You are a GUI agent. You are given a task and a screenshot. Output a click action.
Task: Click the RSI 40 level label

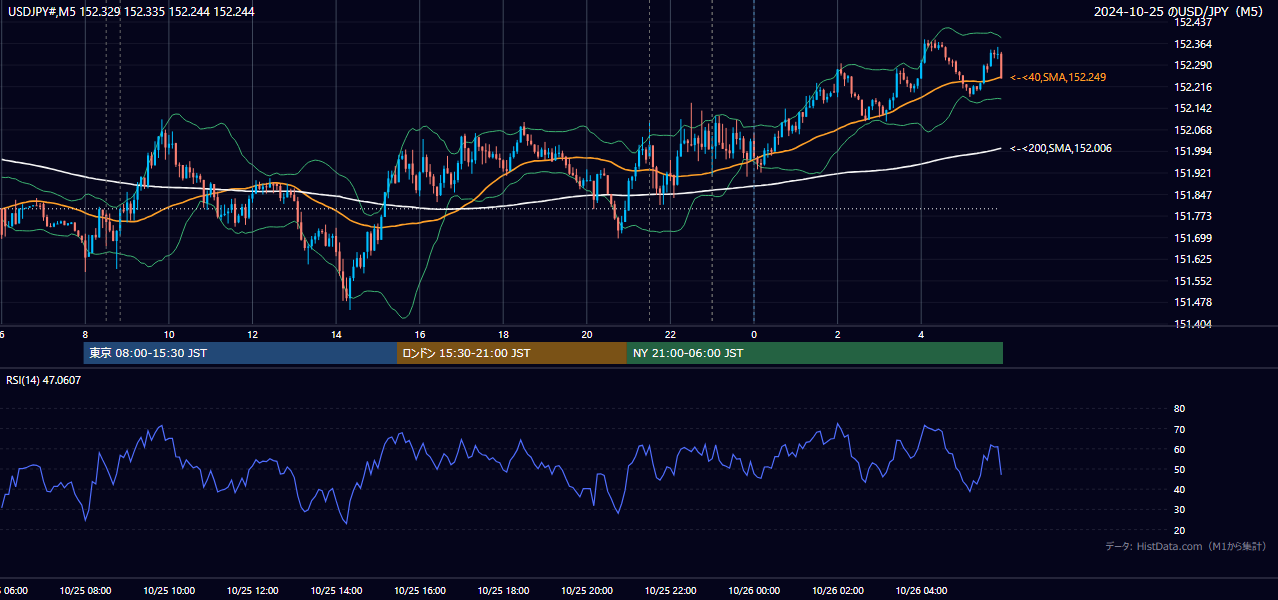[1179, 489]
